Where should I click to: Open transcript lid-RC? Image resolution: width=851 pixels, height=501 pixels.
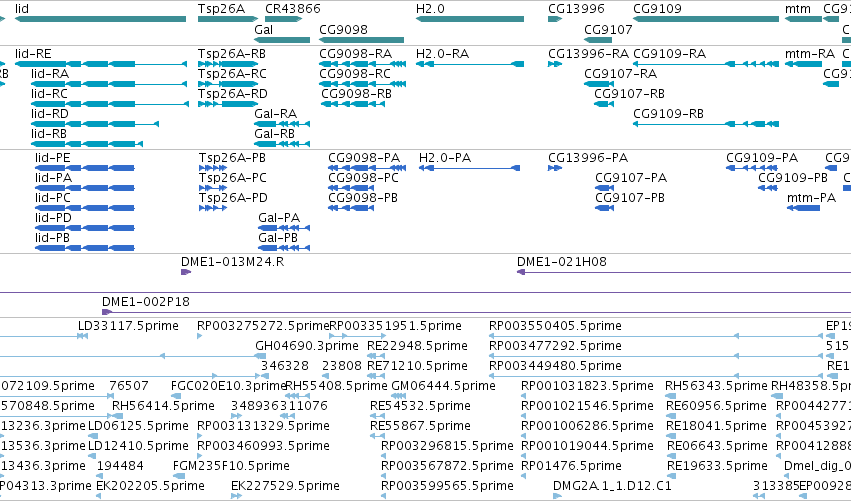pos(110,104)
